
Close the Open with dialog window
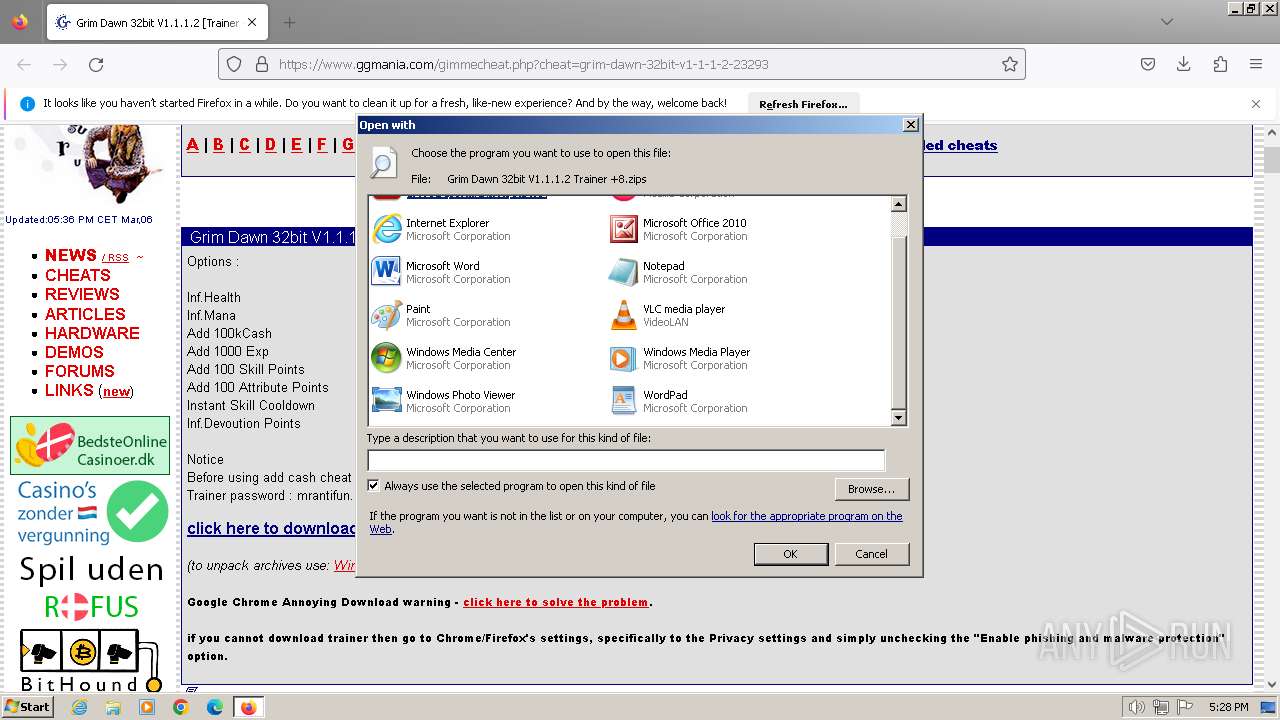[910, 125]
